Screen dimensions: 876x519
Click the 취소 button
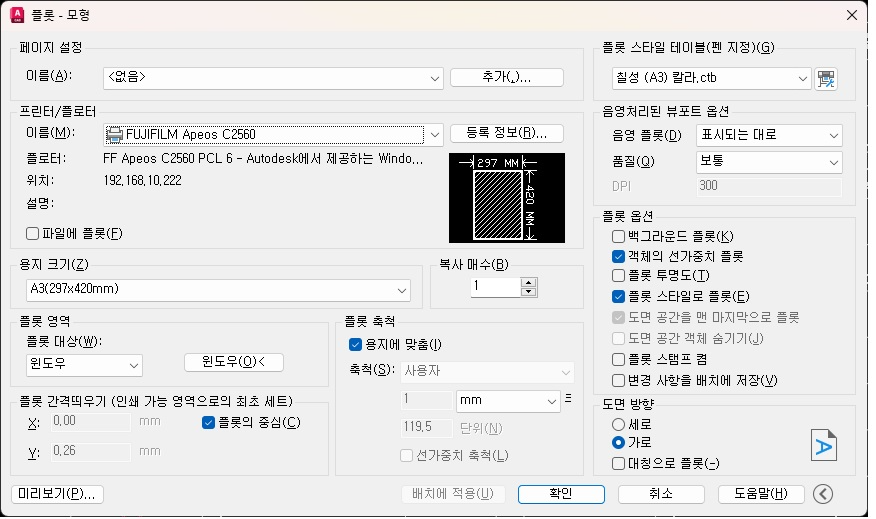[661, 494]
